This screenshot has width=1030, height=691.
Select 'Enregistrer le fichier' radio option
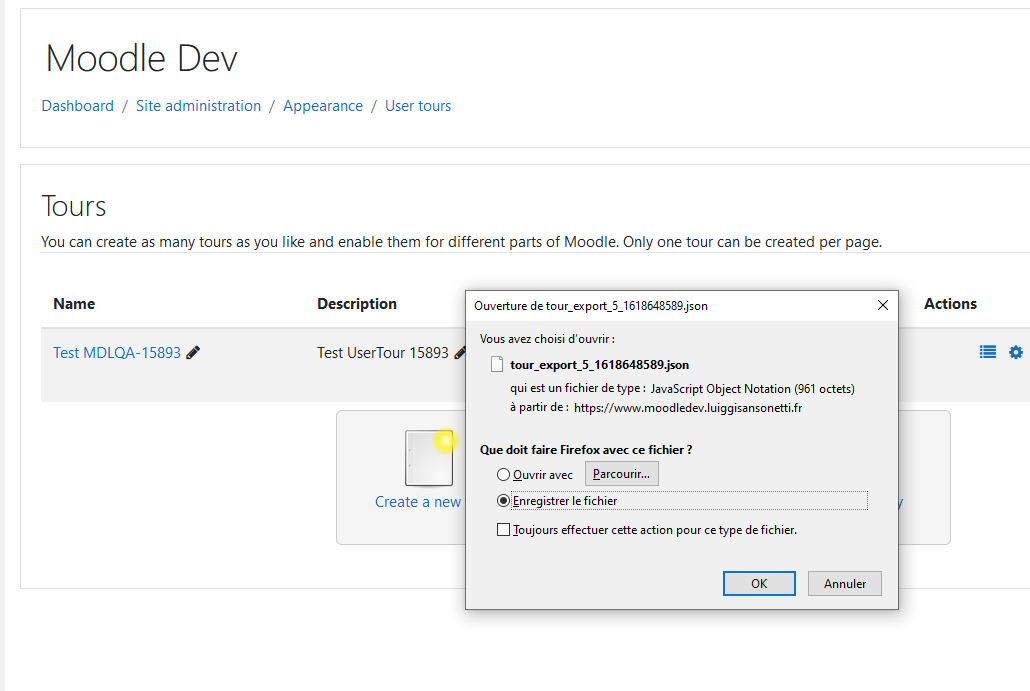(x=503, y=501)
